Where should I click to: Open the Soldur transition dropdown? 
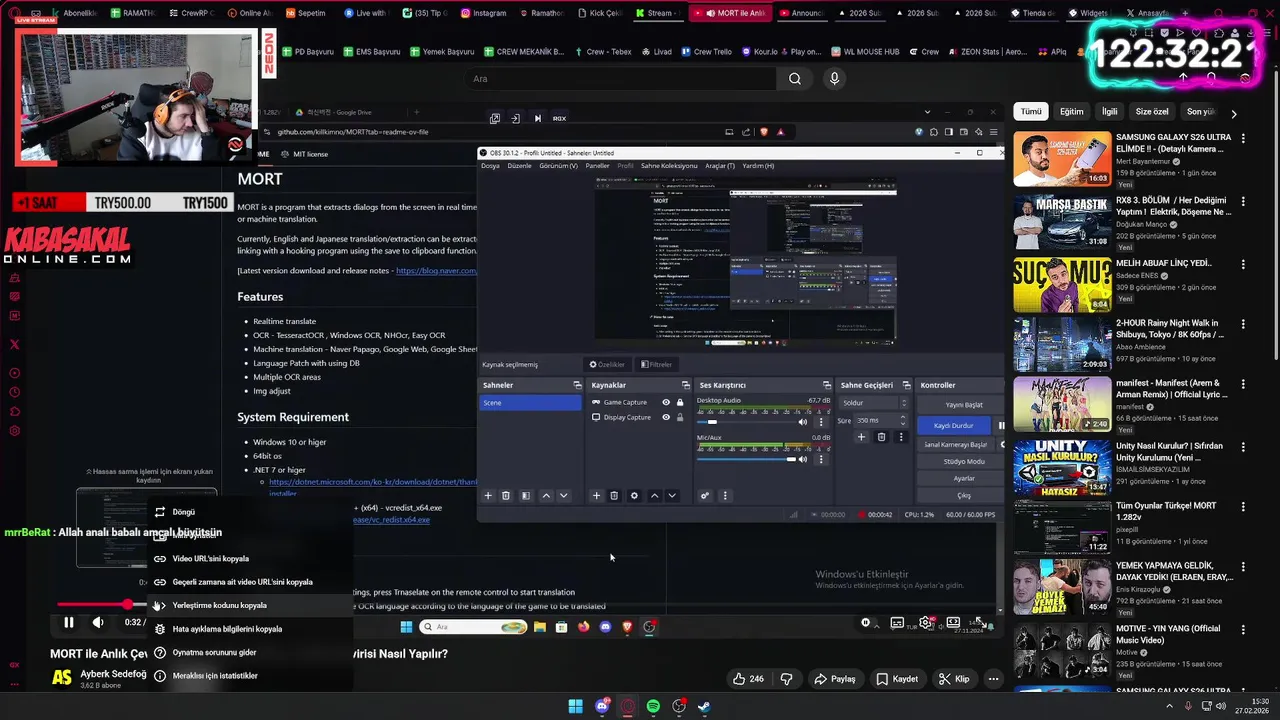tap(875, 403)
